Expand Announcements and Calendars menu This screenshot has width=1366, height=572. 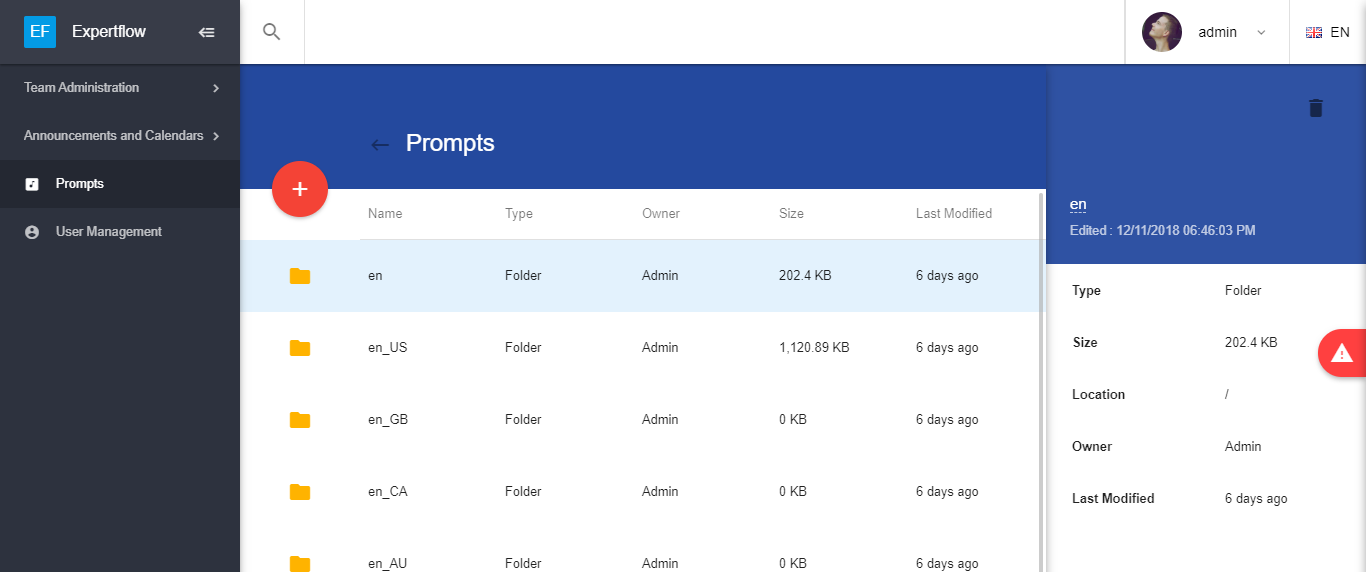120,136
